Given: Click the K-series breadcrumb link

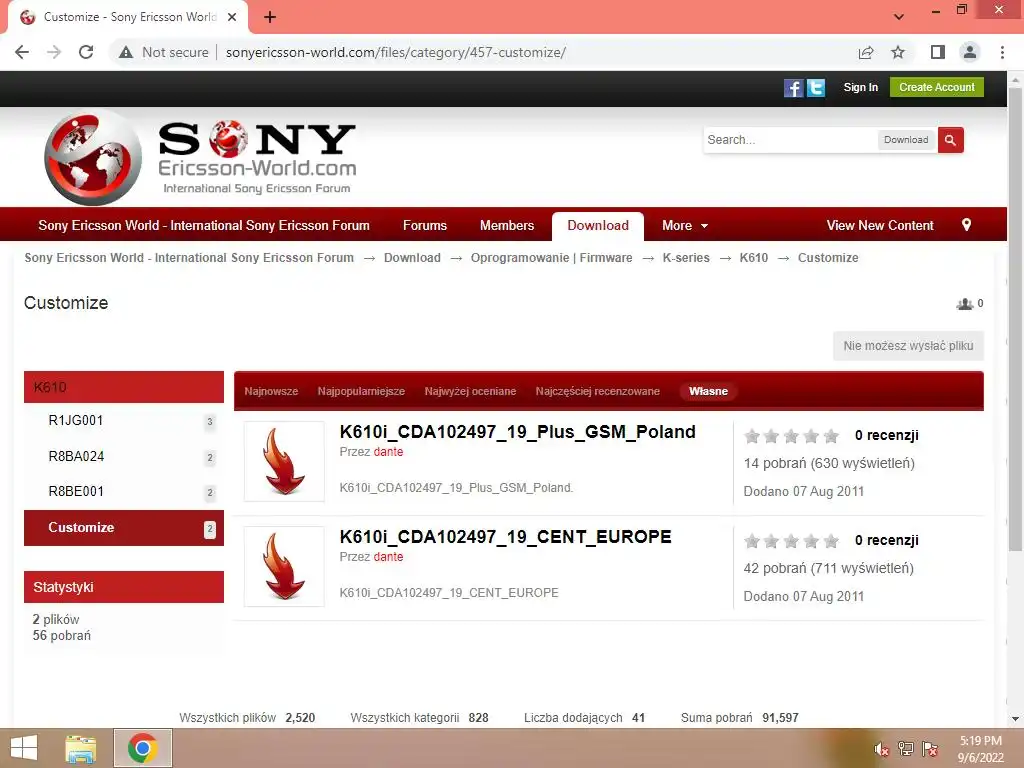Looking at the screenshot, I should [x=686, y=258].
